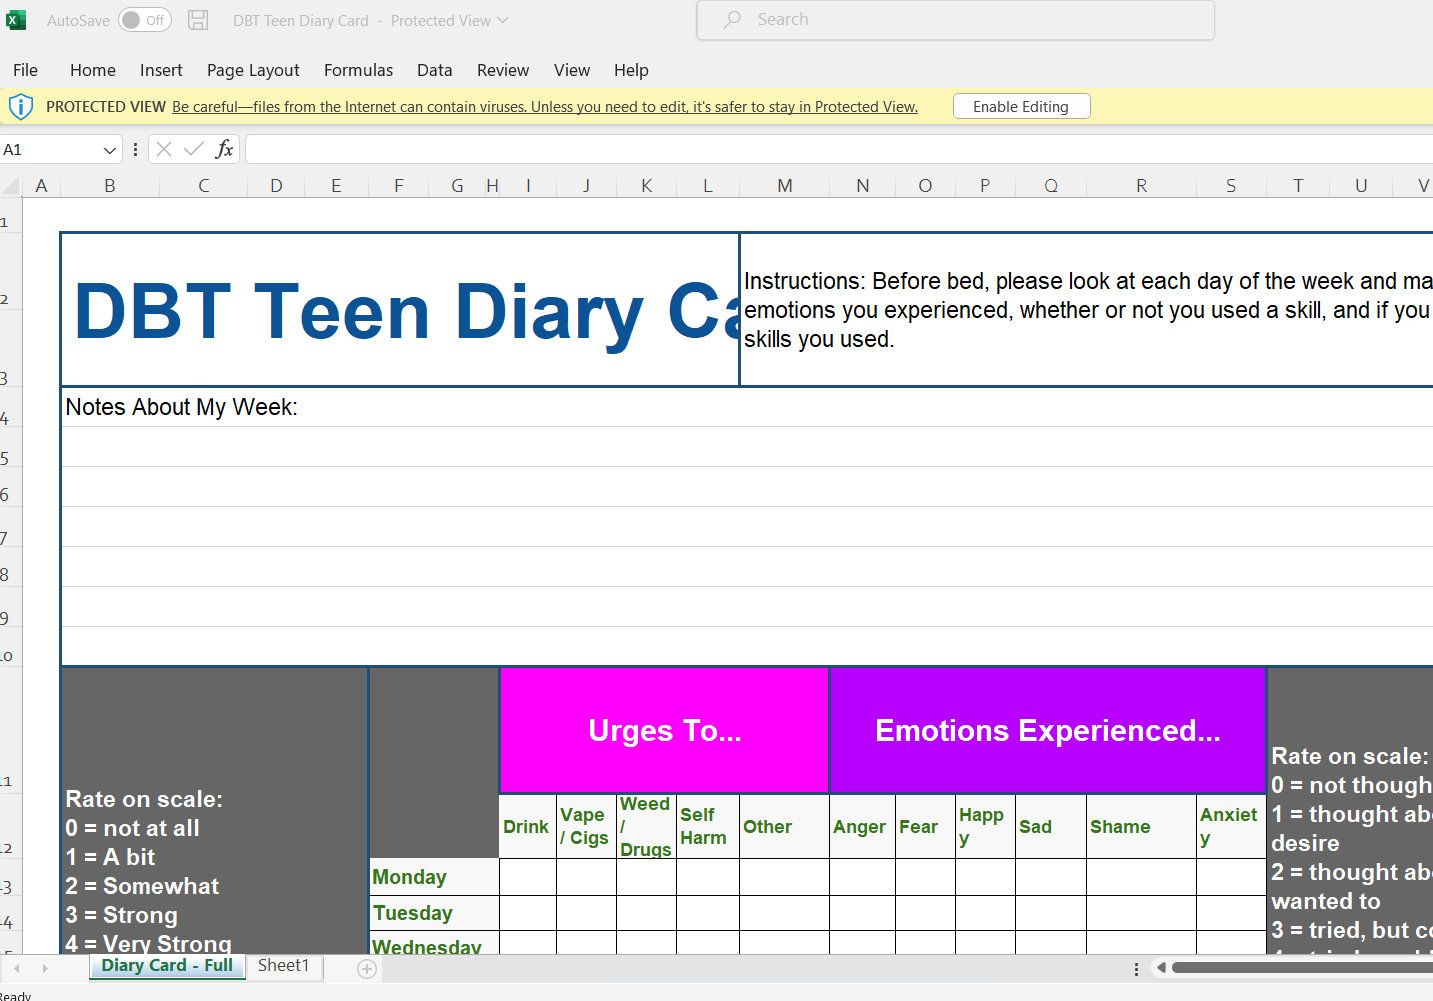1433x1001 pixels.
Task: Switch to the Formulas ribbon tab
Action: pyautogui.click(x=358, y=70)
